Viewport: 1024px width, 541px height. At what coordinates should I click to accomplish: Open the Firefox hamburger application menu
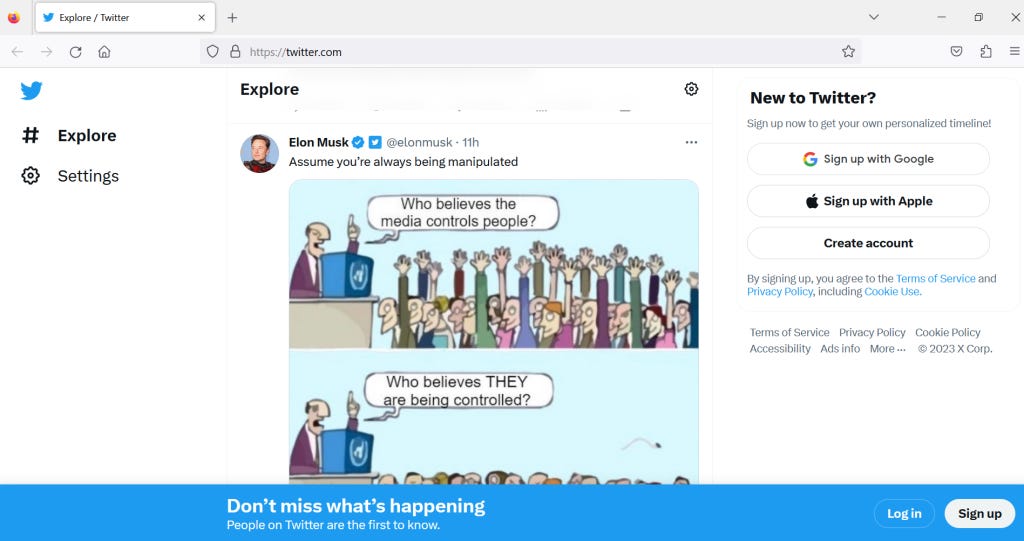(x=1014, y=52)
